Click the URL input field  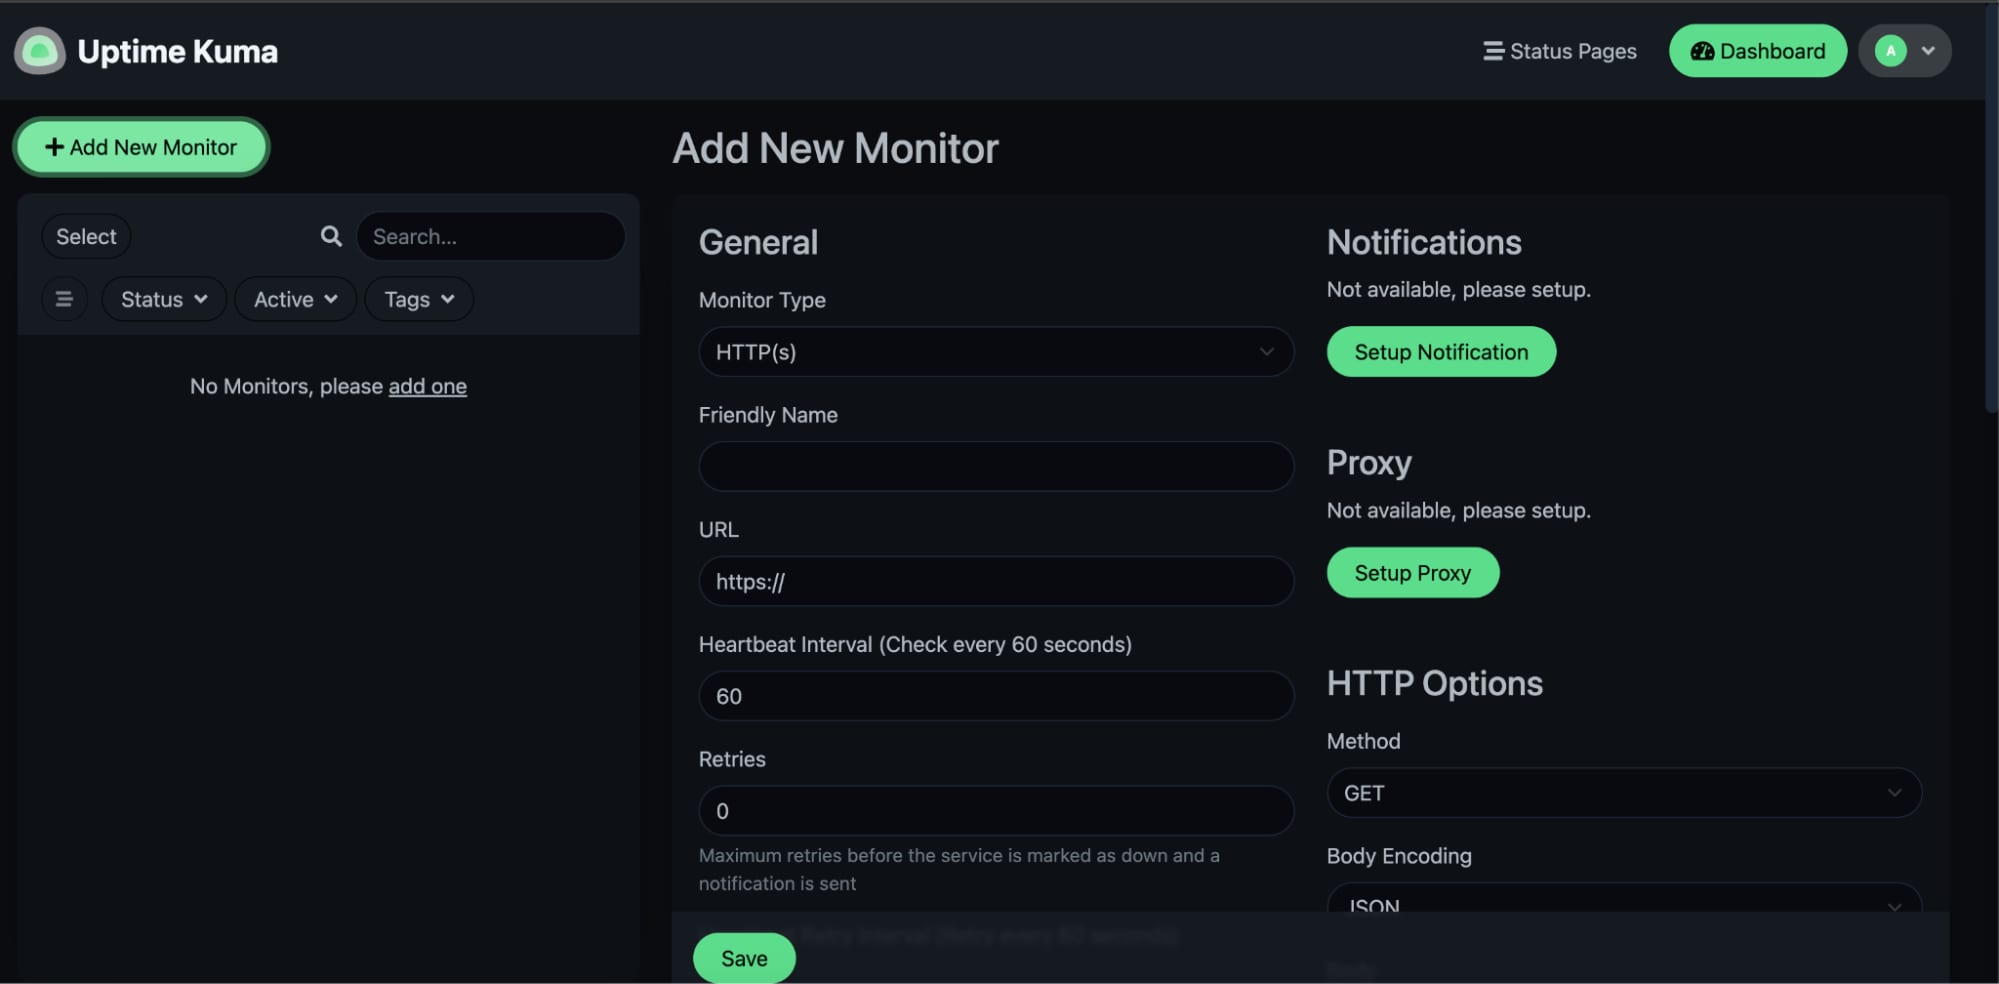pyautogui.click(x=995, y=581)
